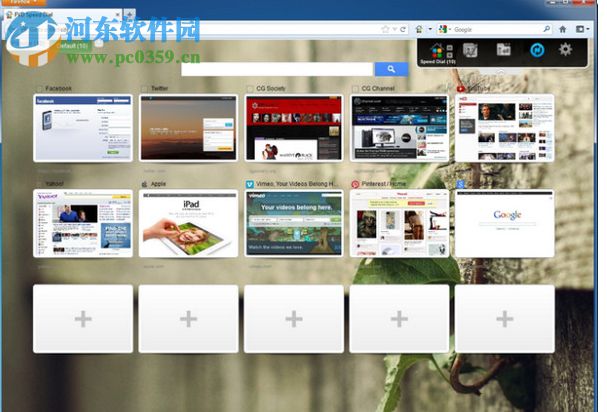Open the YouTube dial thumbnail
Viewport: 607px width, 412px height.
point(504,128)
